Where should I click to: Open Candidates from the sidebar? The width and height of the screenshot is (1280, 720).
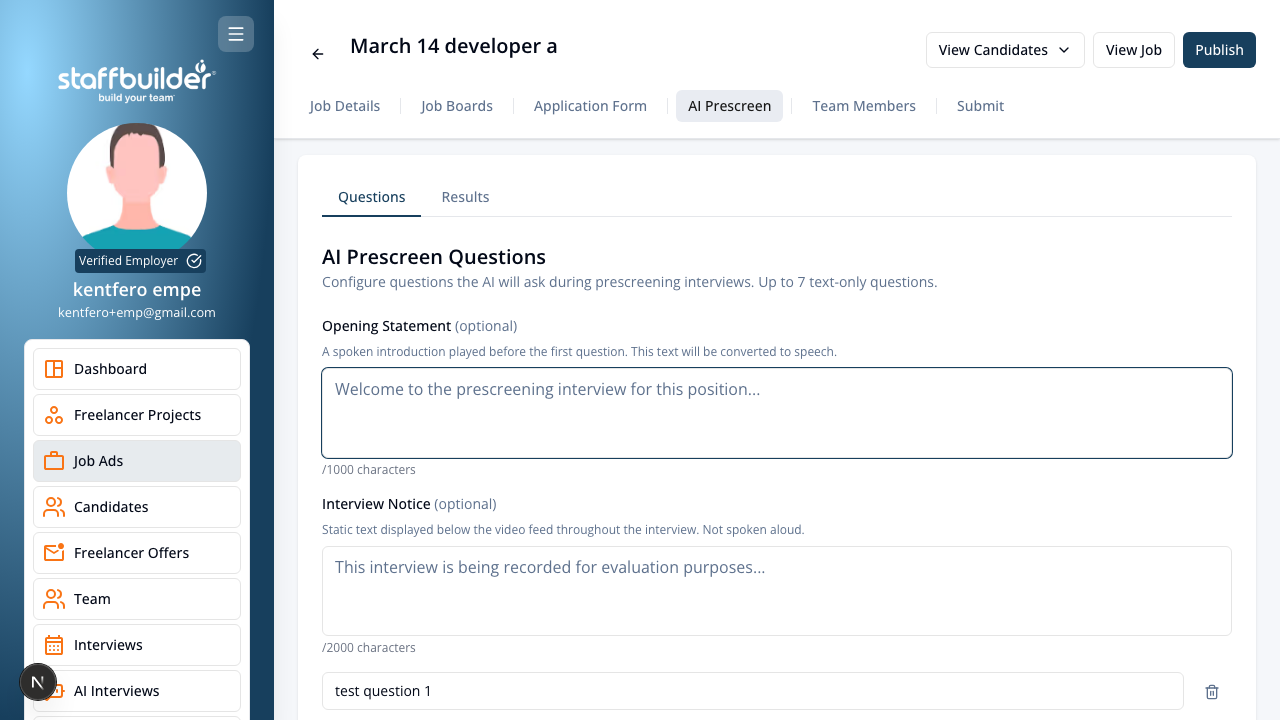[x=137, y=507]
